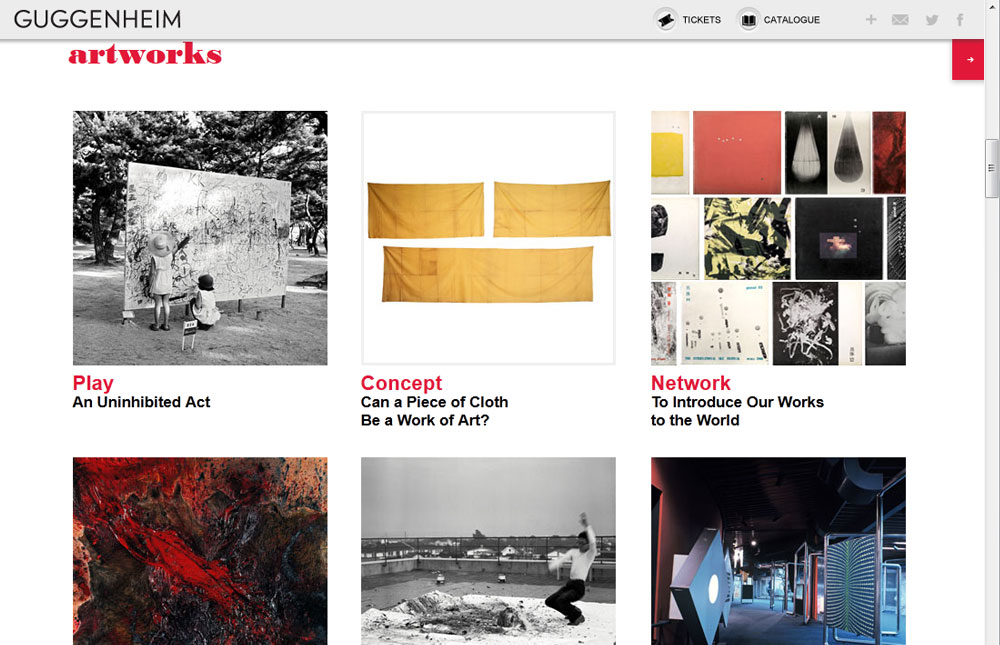The image size is (1000, 645).
Task: View the blue exhibition hall photo
Action: point(778,551)
